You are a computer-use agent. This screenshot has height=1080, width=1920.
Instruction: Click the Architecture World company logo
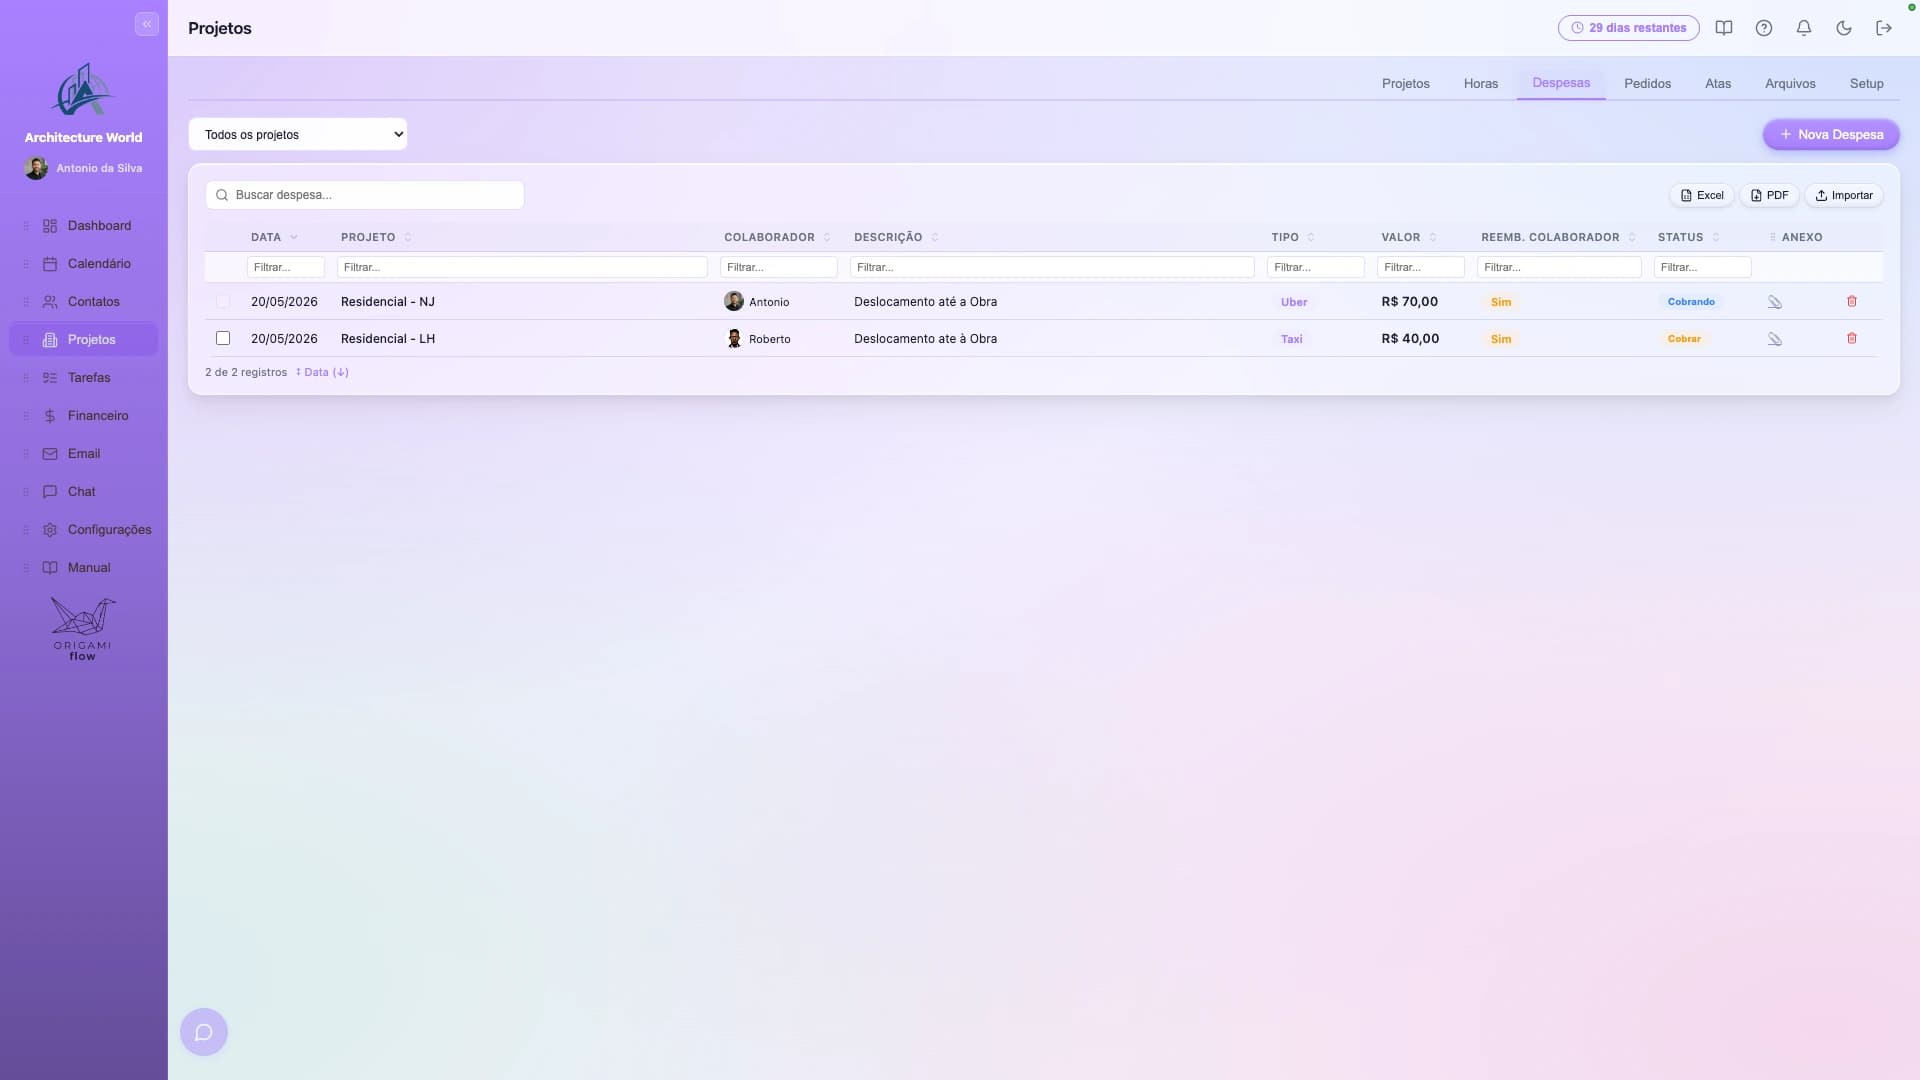[x=83, y=91]
